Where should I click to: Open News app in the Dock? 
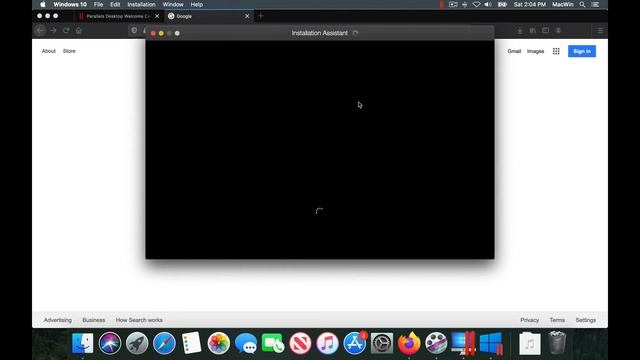pos(300,343)
